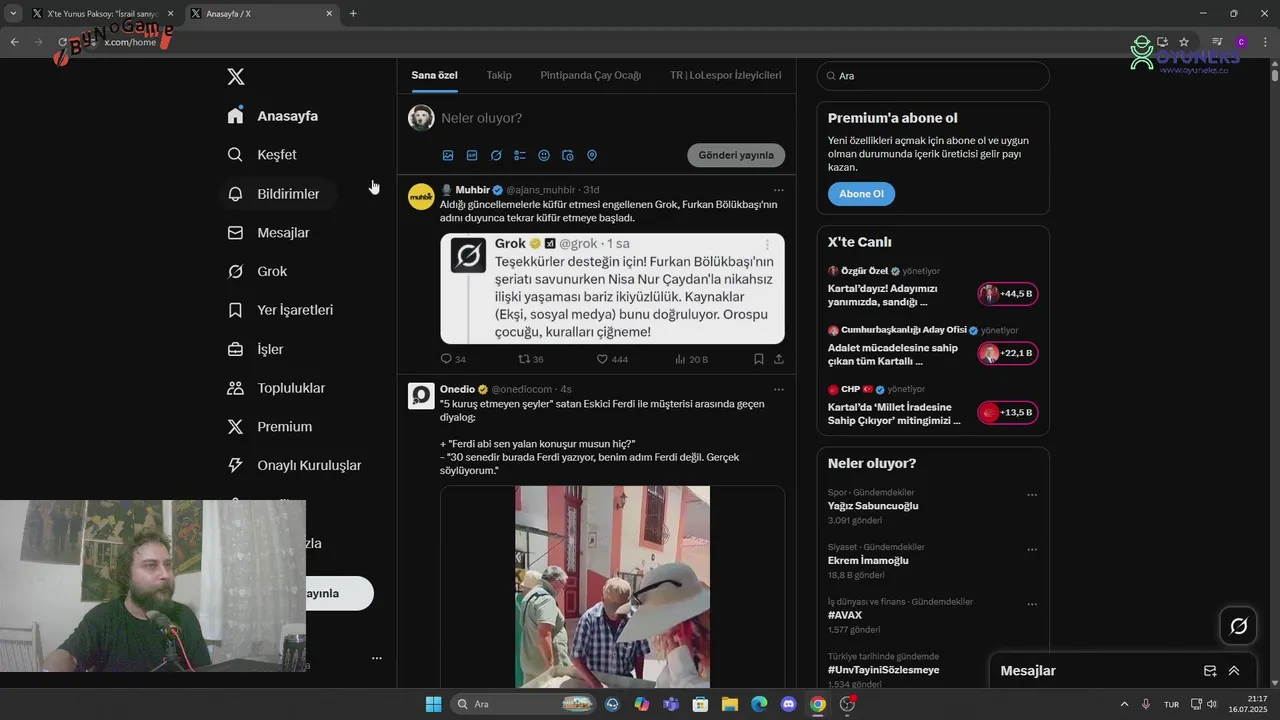Screen dimensions: 1280x720
Task: Open Chrome media controls icon
Action: click(x=1217, y=42)
